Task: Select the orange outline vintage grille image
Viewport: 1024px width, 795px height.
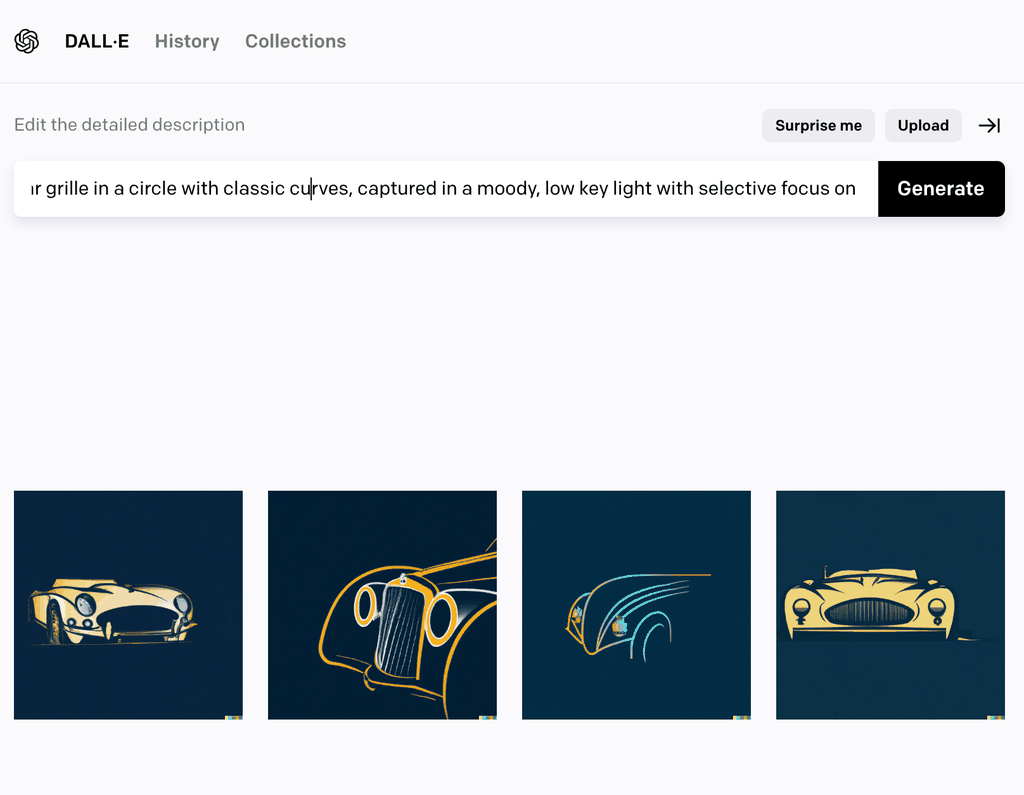Action: pyautogui.click(x=382, y=604)
